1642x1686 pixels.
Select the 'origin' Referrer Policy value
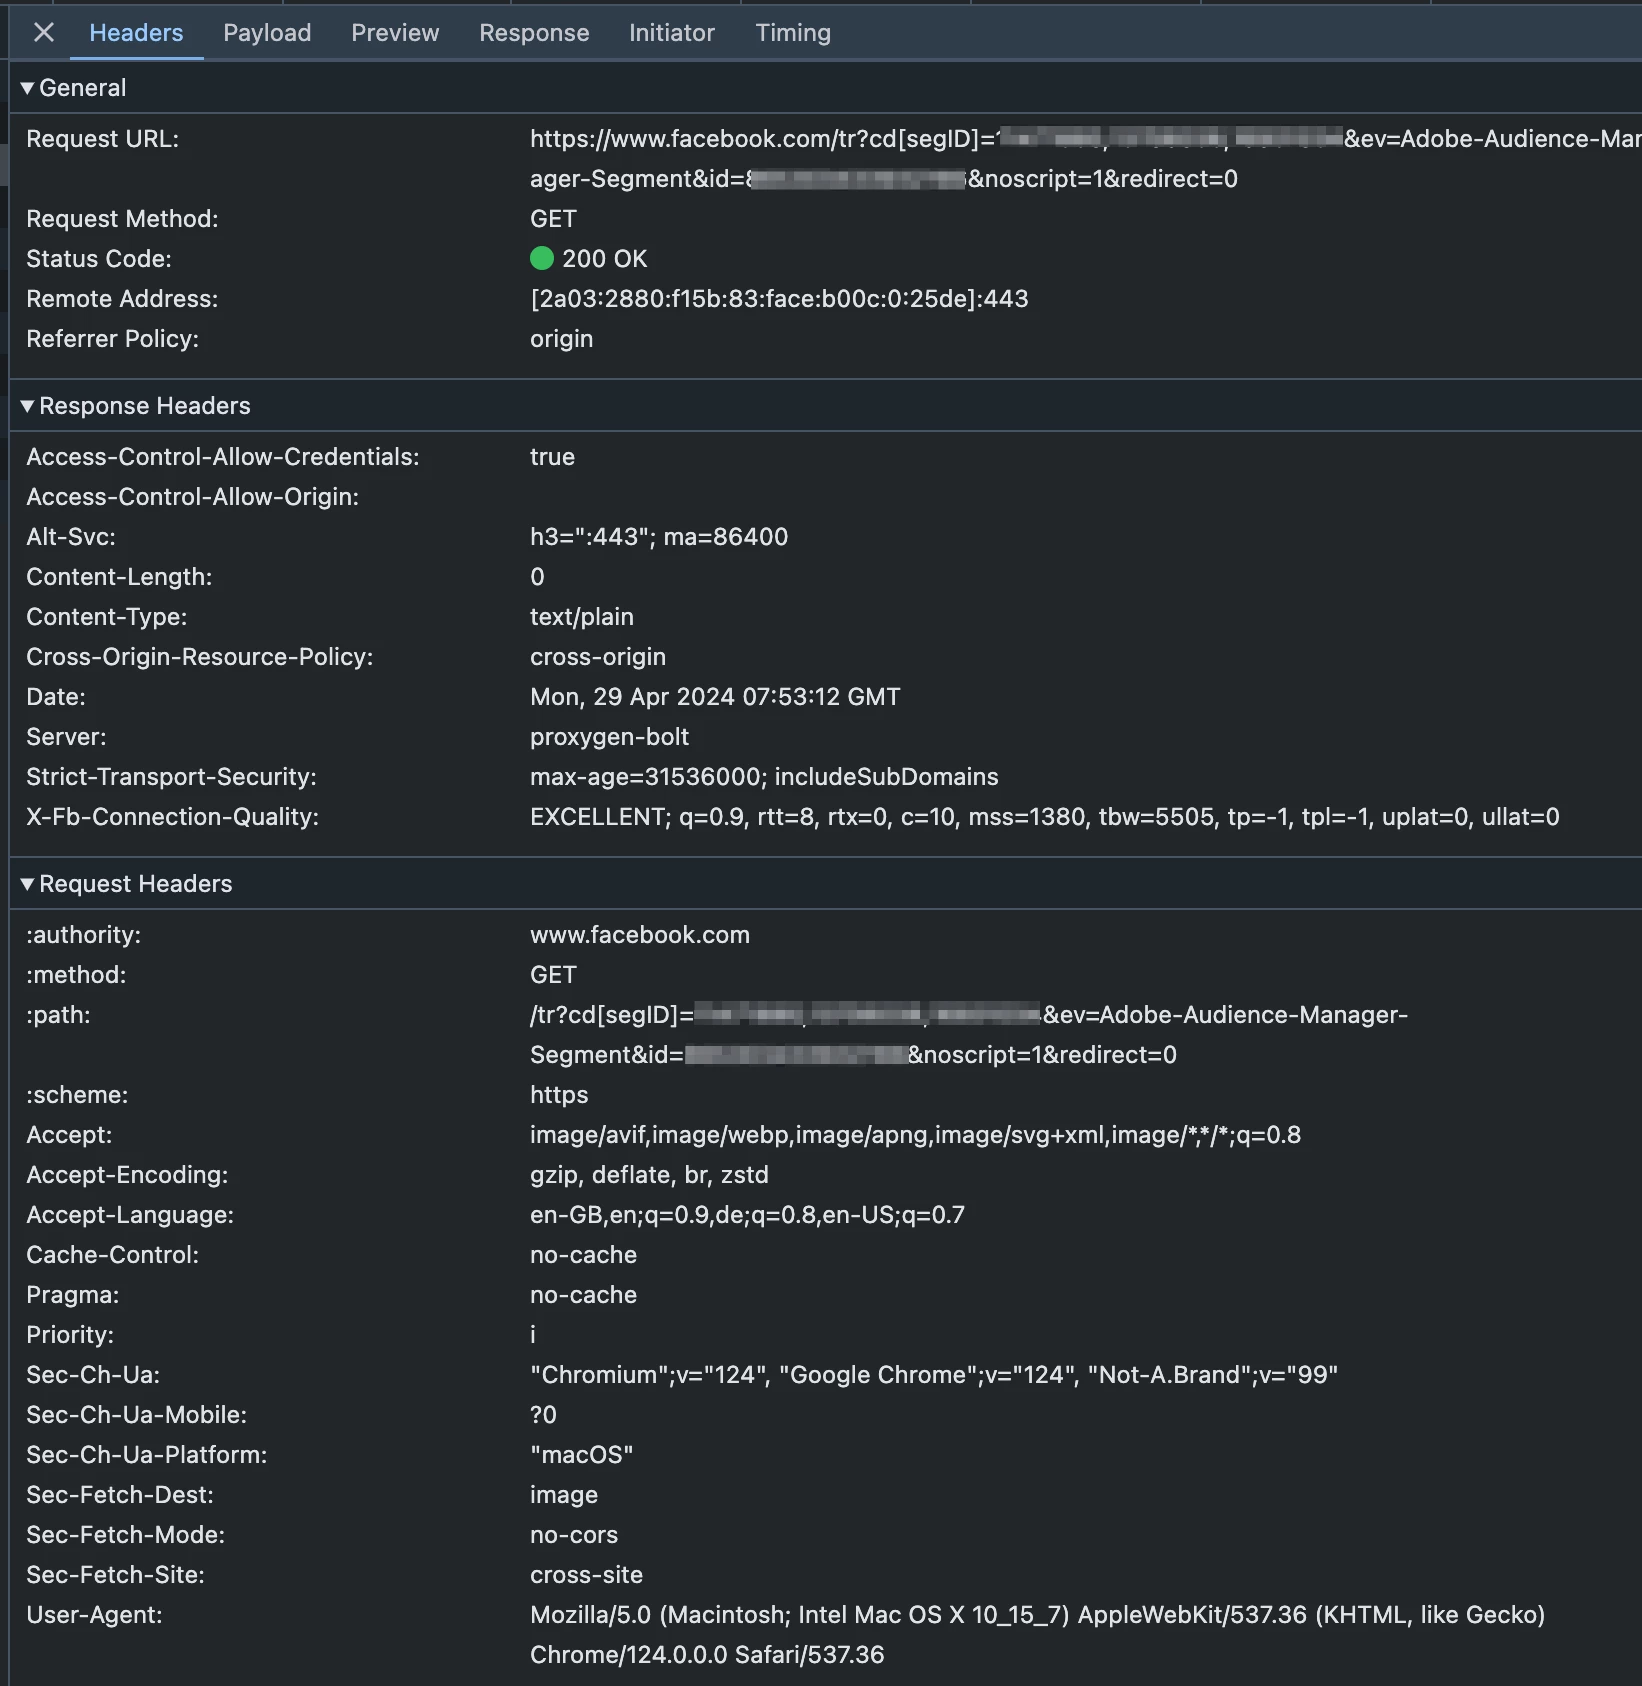[561, 339]
